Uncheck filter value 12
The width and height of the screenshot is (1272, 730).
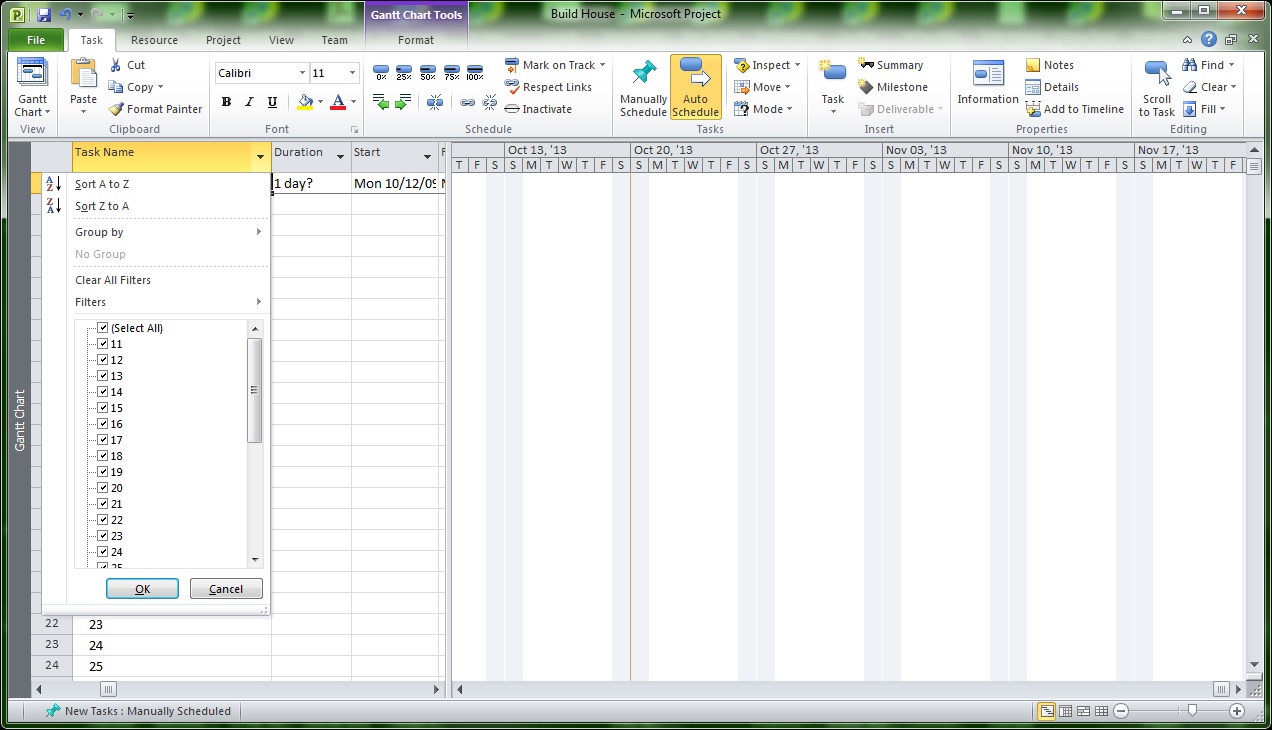(x=103, y=360)
